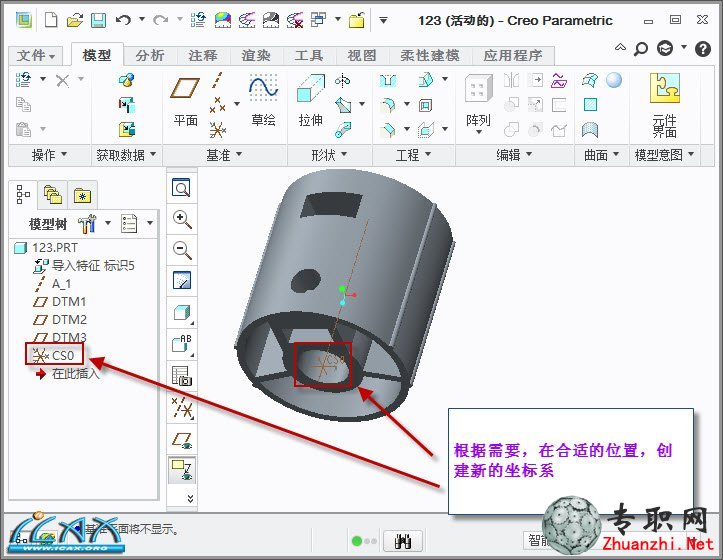Select the Sketch (草绘) tool
This screenshot has width=723, height=560.
[263, 101]
